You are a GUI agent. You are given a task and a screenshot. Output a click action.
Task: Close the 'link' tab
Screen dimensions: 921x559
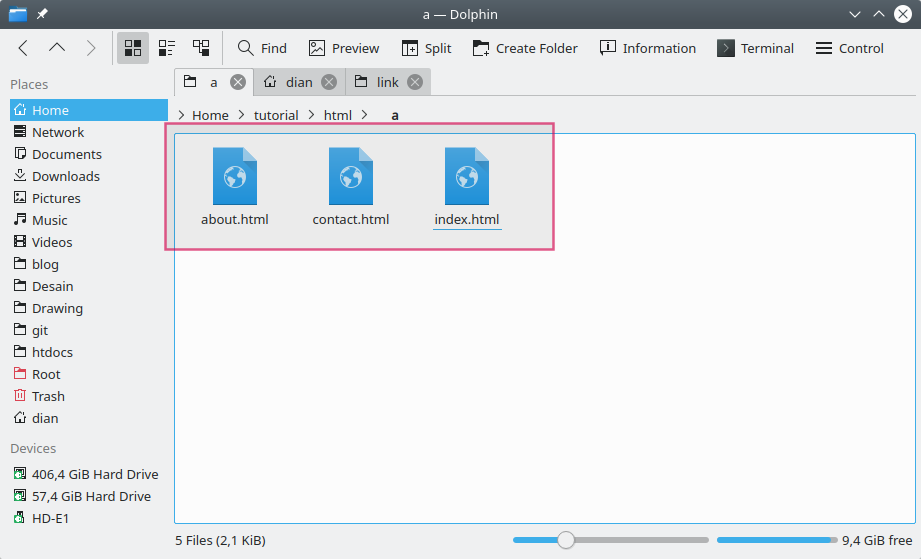click(415, 82)
